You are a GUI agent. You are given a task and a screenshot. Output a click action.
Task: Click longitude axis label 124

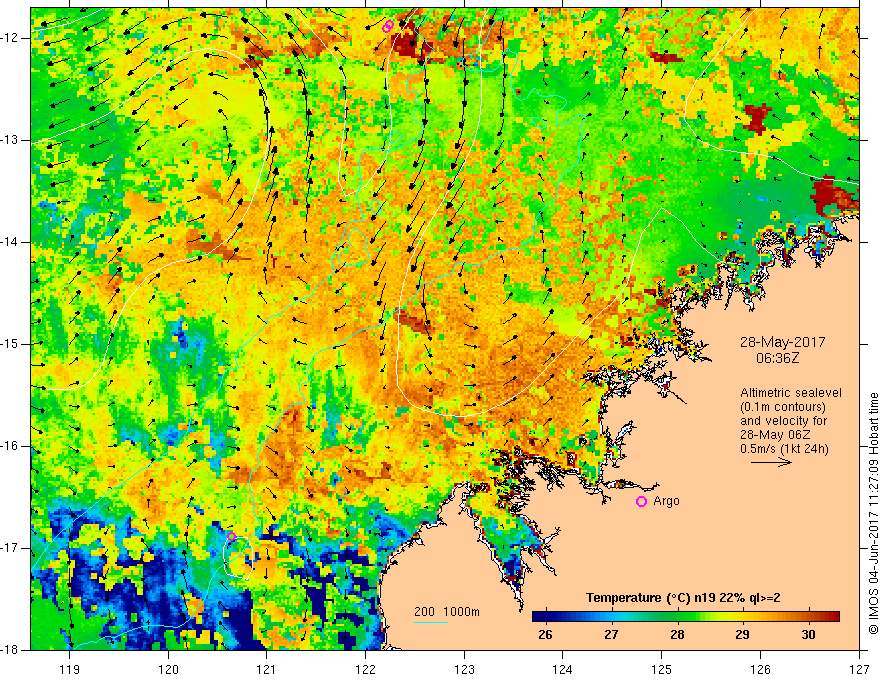(563, 669)
